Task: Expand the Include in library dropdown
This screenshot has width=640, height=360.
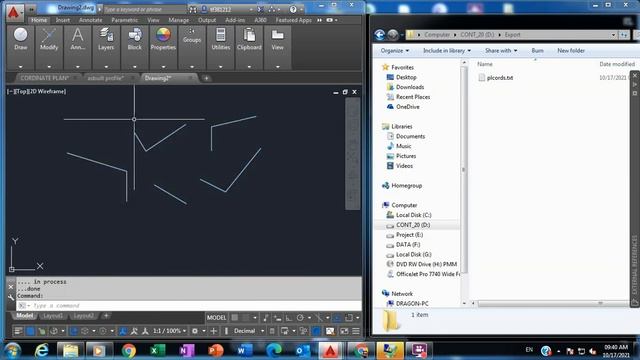Action: click(x=447, y=51)
